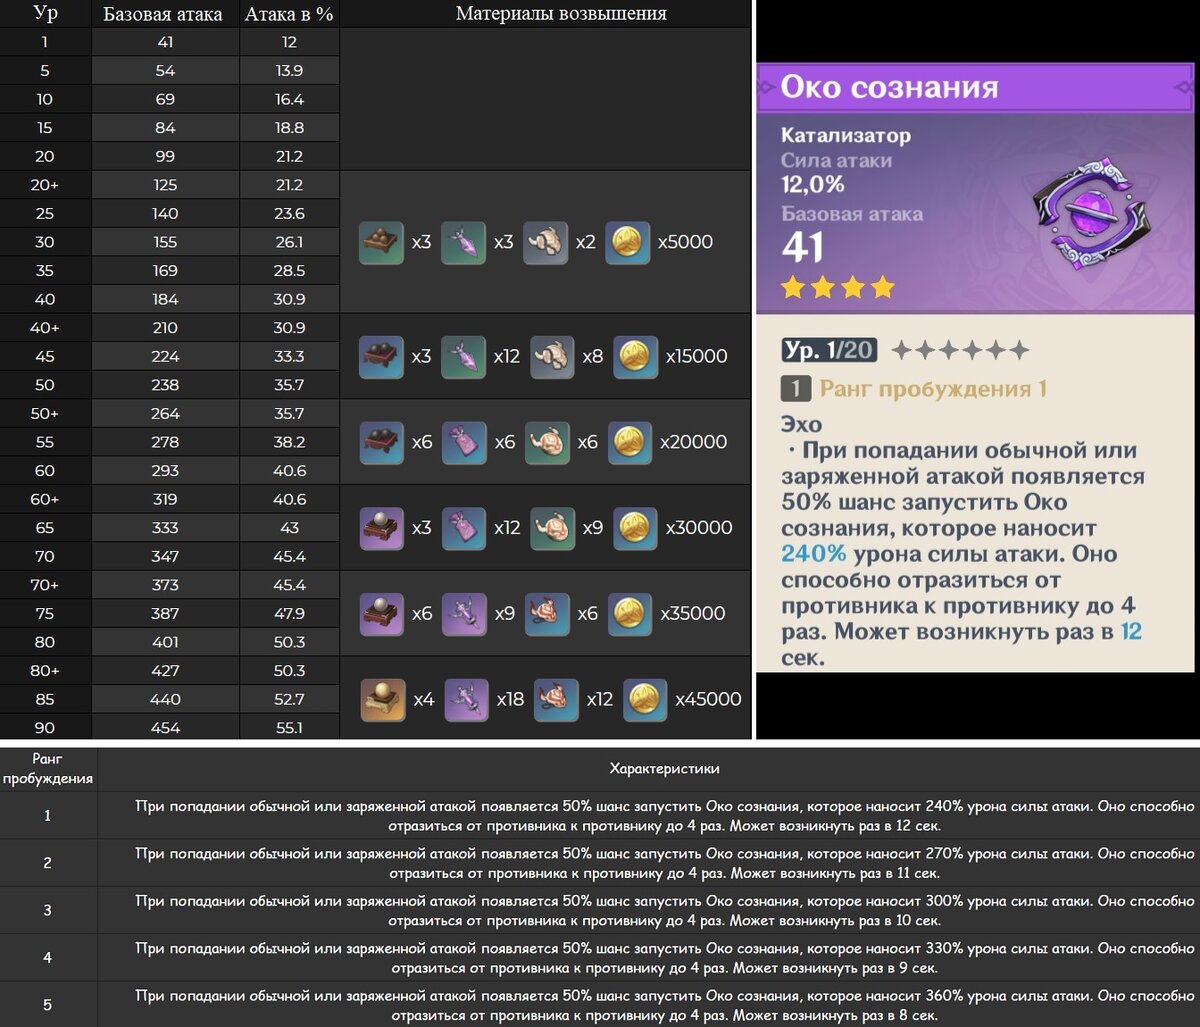Select the level 80+ row cell
The height and width of the screenshot is (1027, 1200).
pos(45,671)
